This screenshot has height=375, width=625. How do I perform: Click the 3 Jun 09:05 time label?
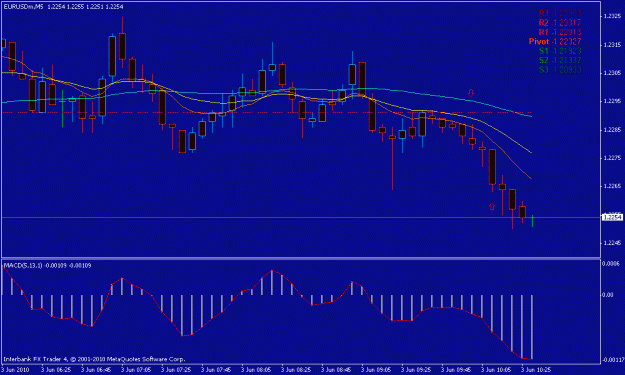pyautogui.click(x=376, y=370)
